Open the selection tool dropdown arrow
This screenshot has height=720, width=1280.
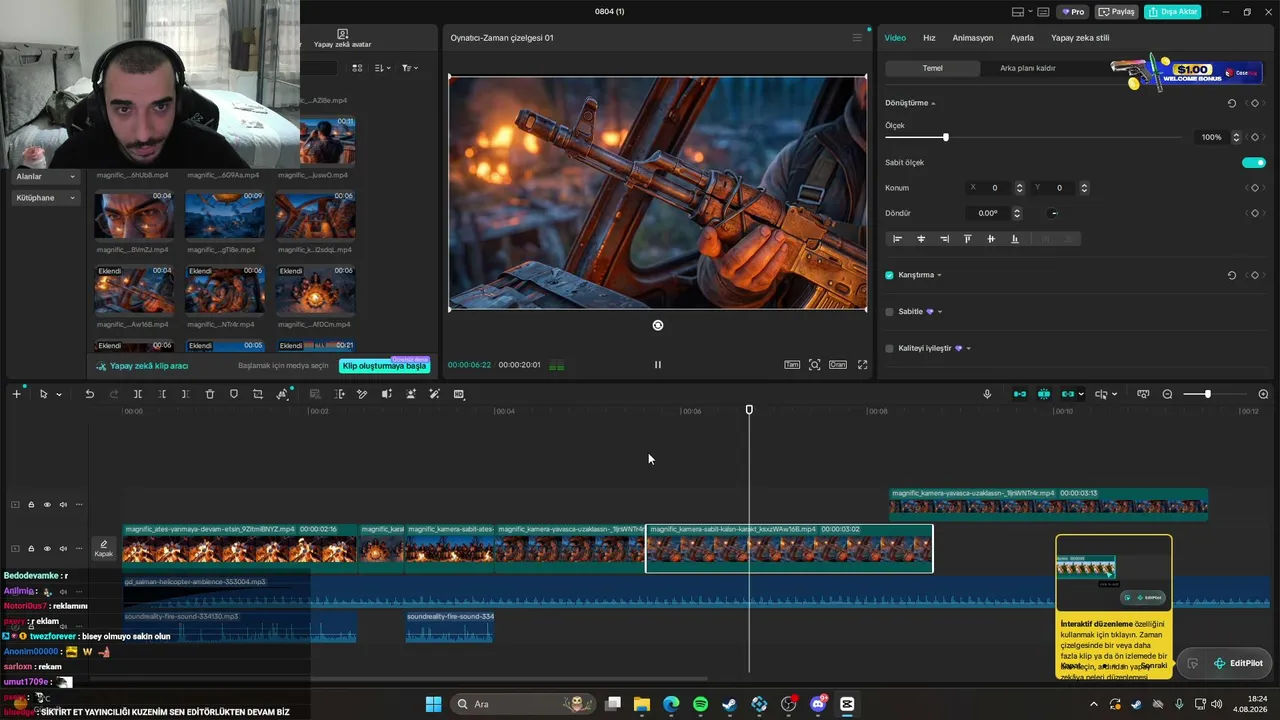coord(59,395)
